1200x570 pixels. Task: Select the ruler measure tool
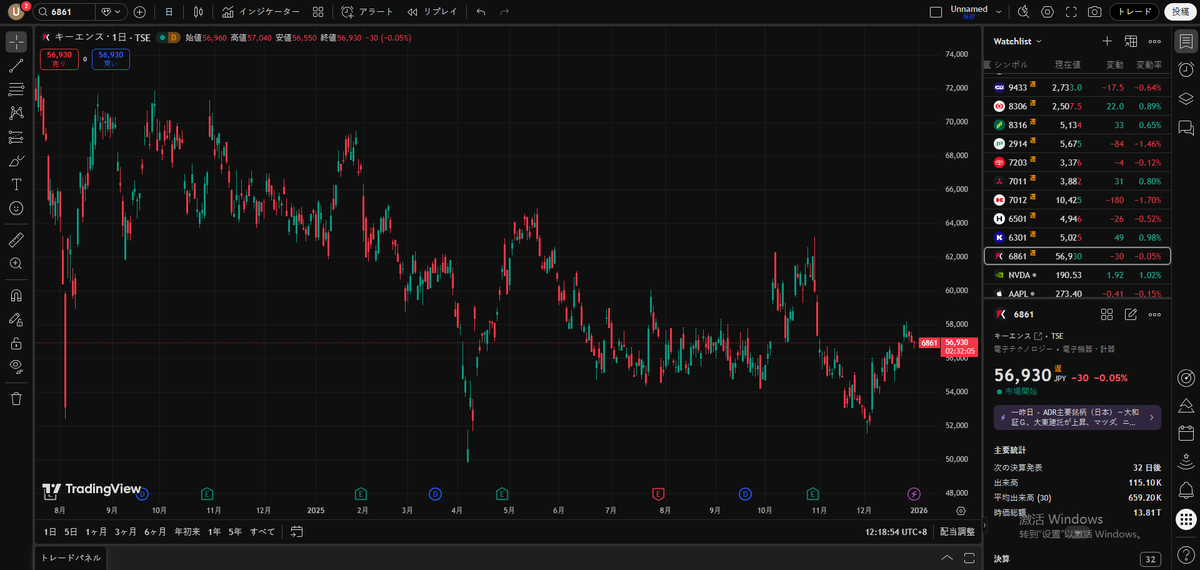click(x=16, y=240)
